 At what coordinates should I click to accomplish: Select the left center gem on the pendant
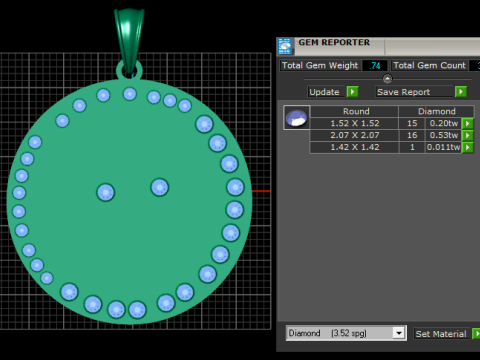(106, 192)
